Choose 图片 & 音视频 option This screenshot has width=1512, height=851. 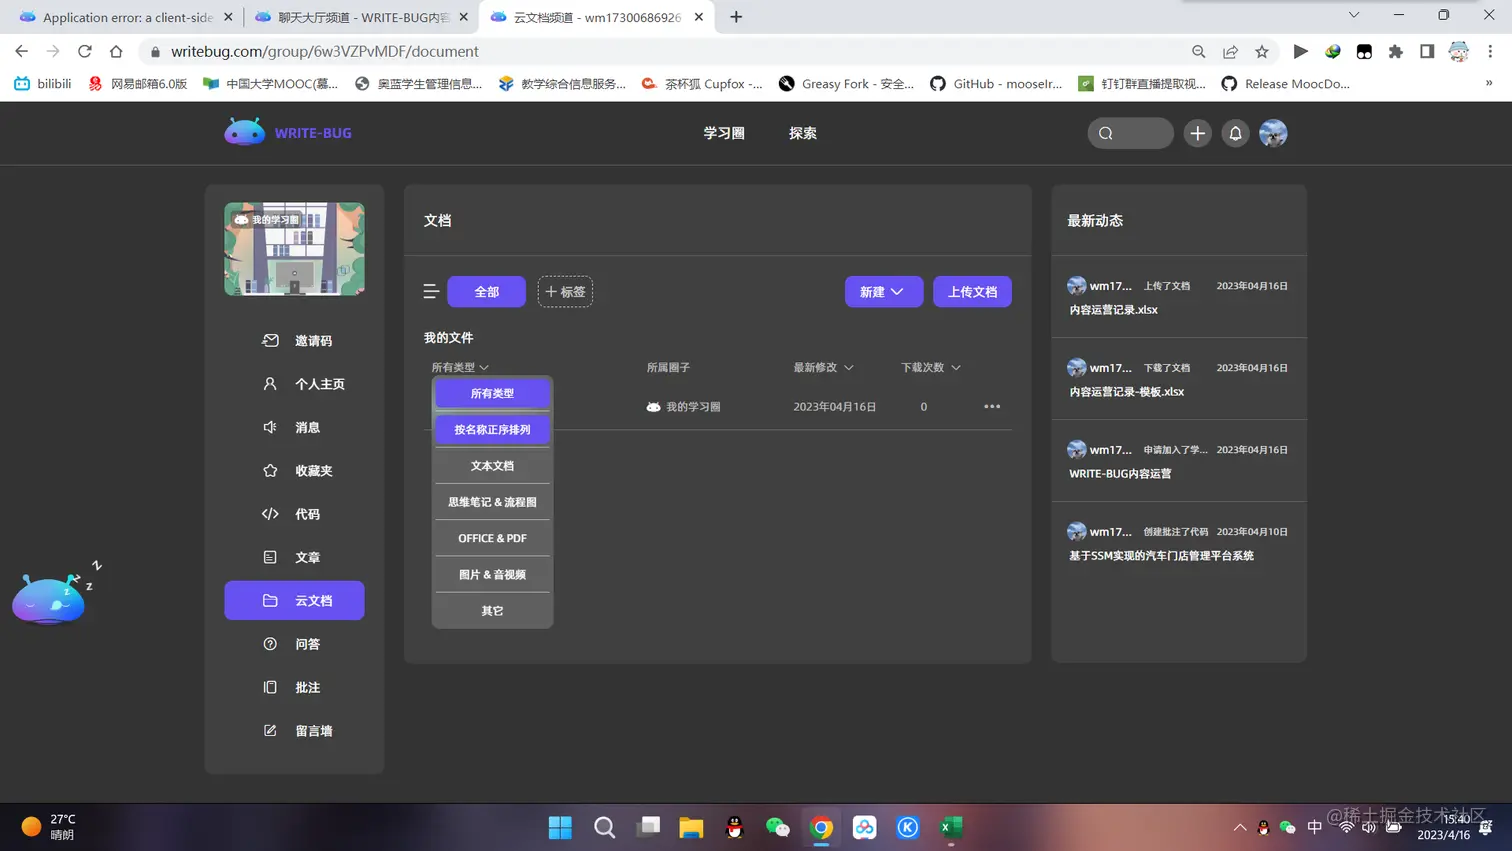(x=492, y=575)
